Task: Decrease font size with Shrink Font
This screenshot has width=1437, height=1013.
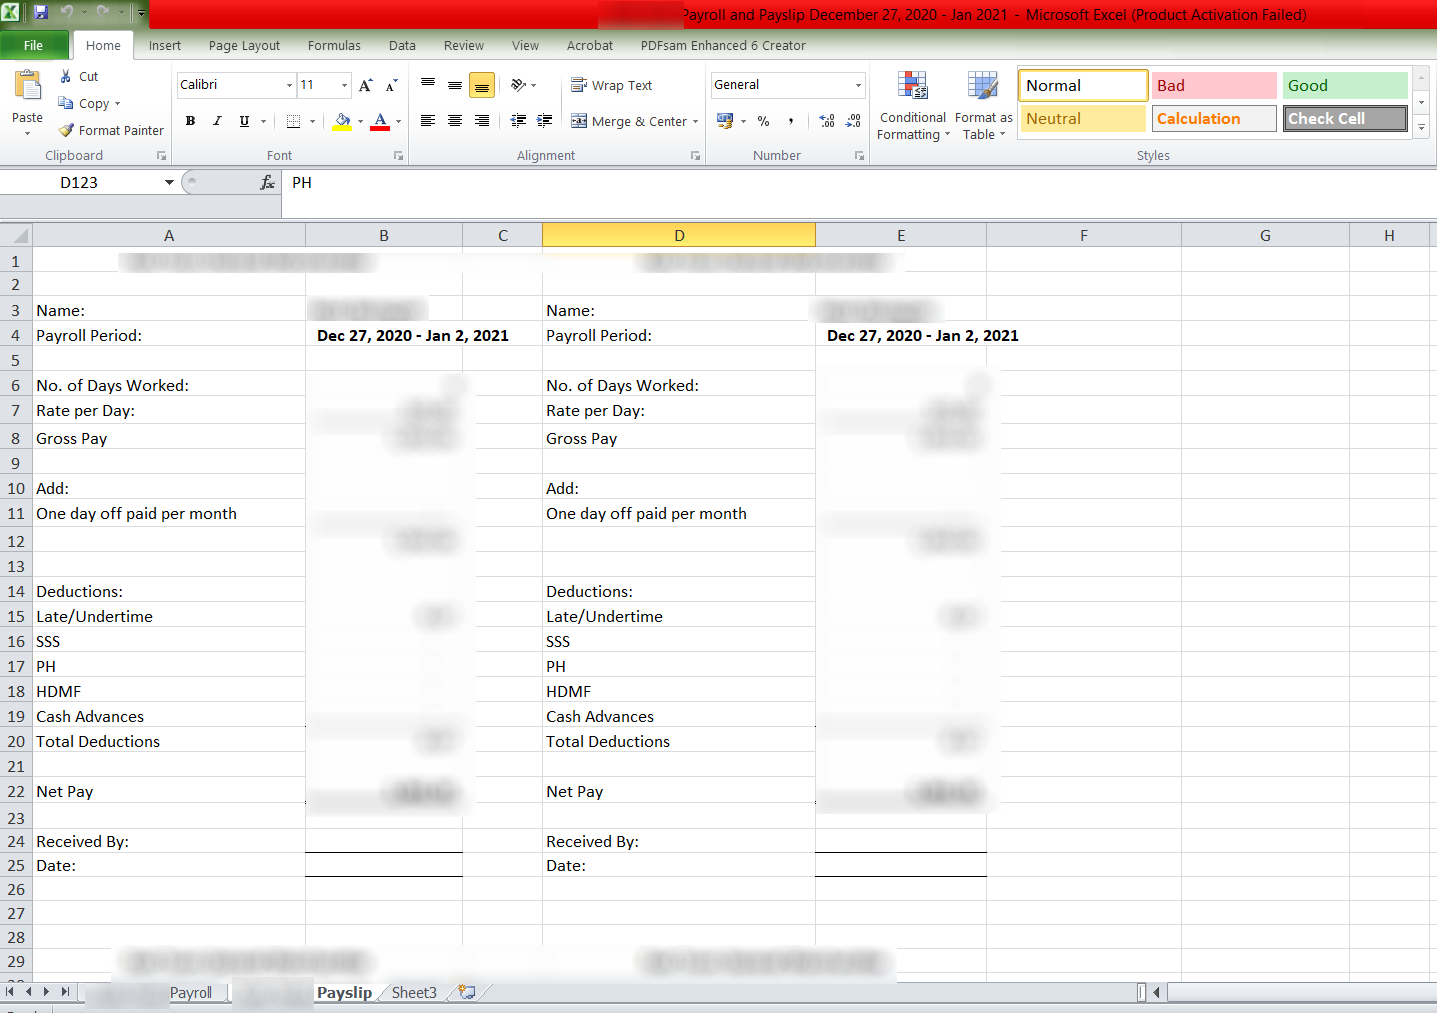Action: click(391, 85)
